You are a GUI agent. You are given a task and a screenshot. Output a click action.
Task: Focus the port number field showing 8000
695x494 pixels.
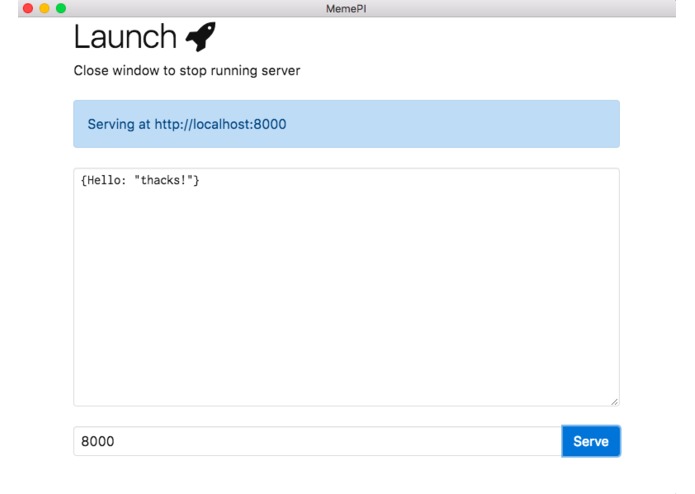(317, 441)
